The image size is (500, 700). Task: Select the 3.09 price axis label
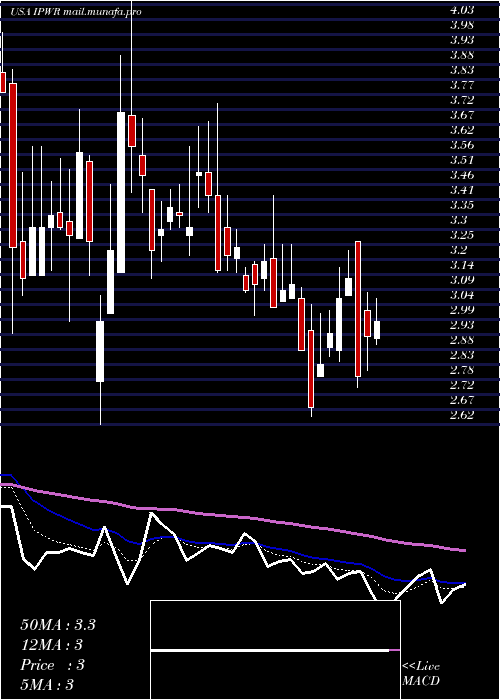(462, 279)
